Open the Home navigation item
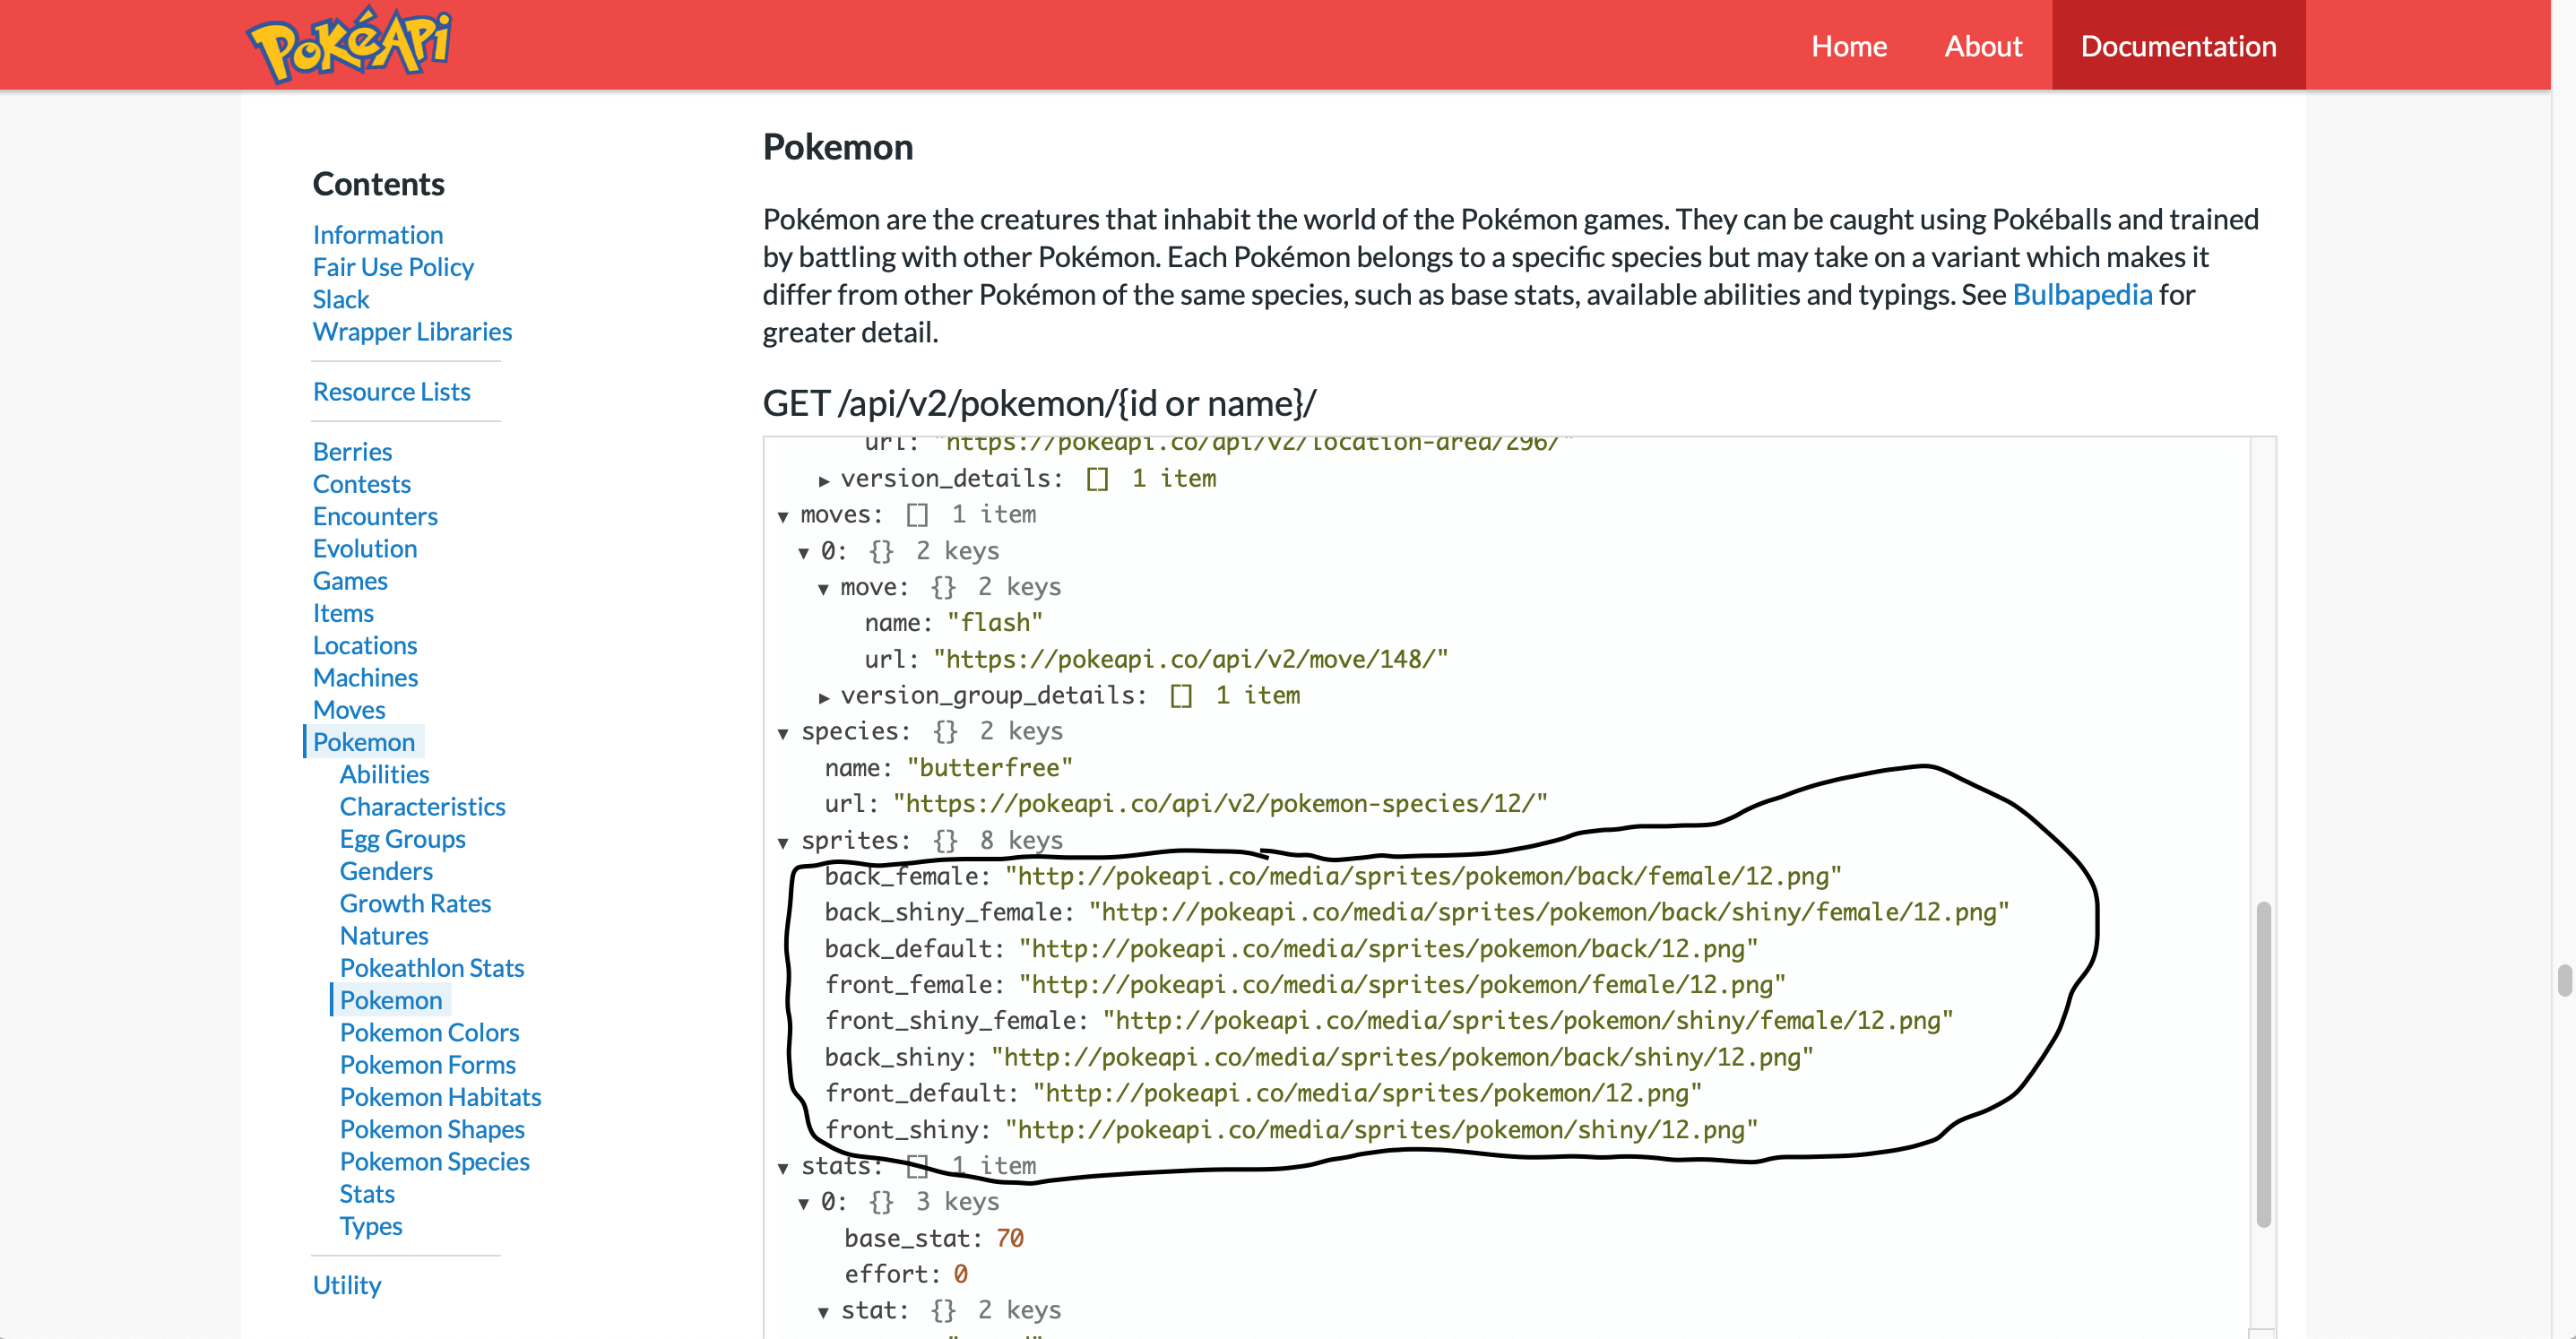The height and width of the screenshot is (1339, 2576). pos(1849,46)
